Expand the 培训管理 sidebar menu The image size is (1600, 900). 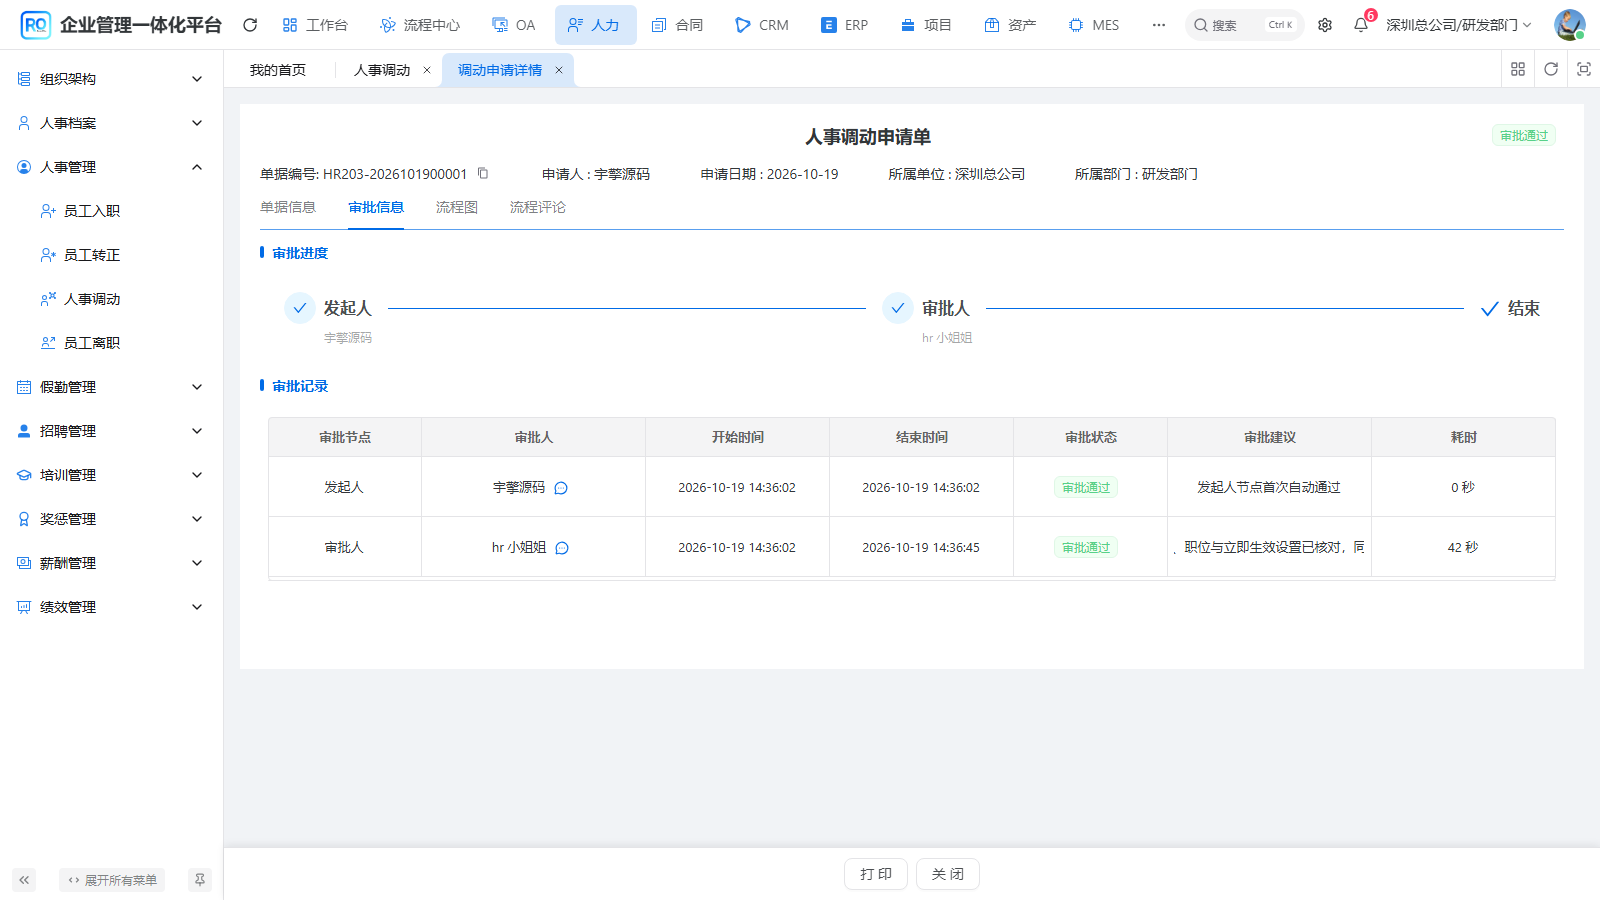pyautogui.click(x=111, y=475)
